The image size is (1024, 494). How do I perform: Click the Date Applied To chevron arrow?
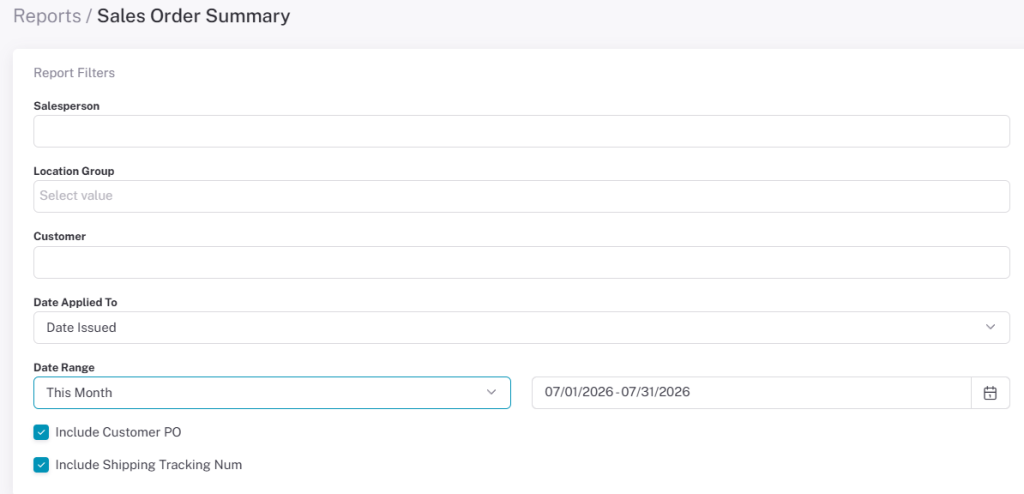(x=990, y=327)
